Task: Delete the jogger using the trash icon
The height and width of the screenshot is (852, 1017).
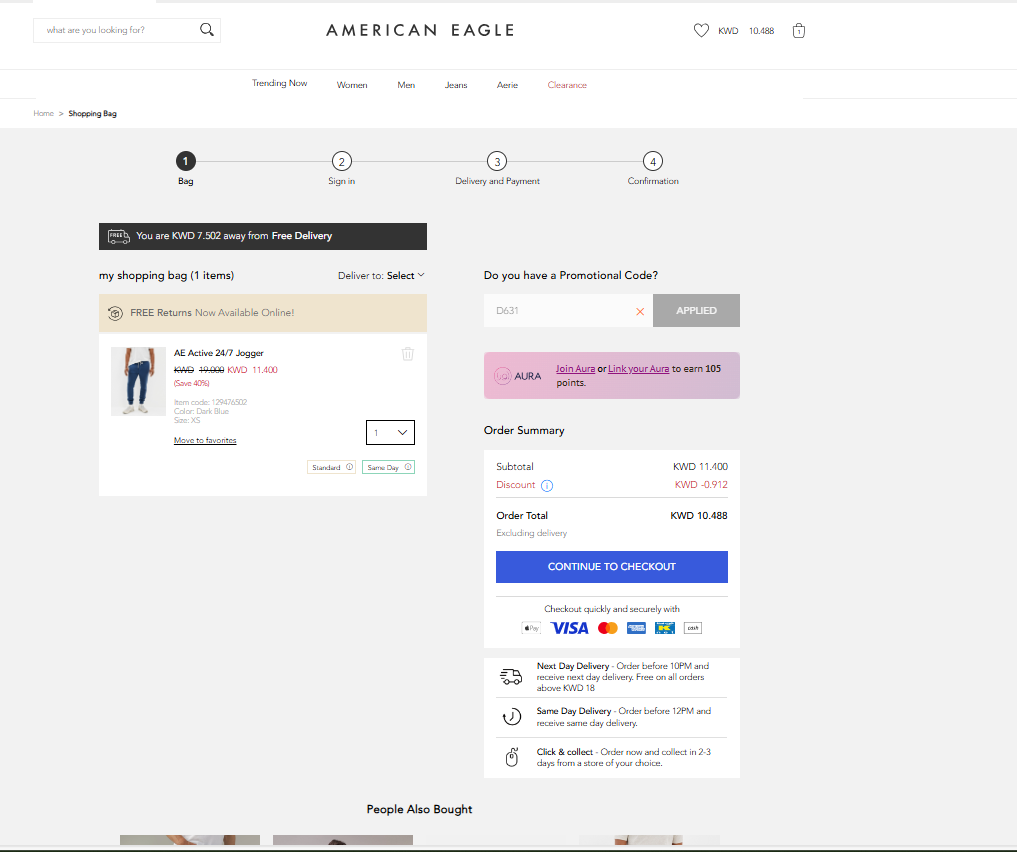Action: coord(407,354)
